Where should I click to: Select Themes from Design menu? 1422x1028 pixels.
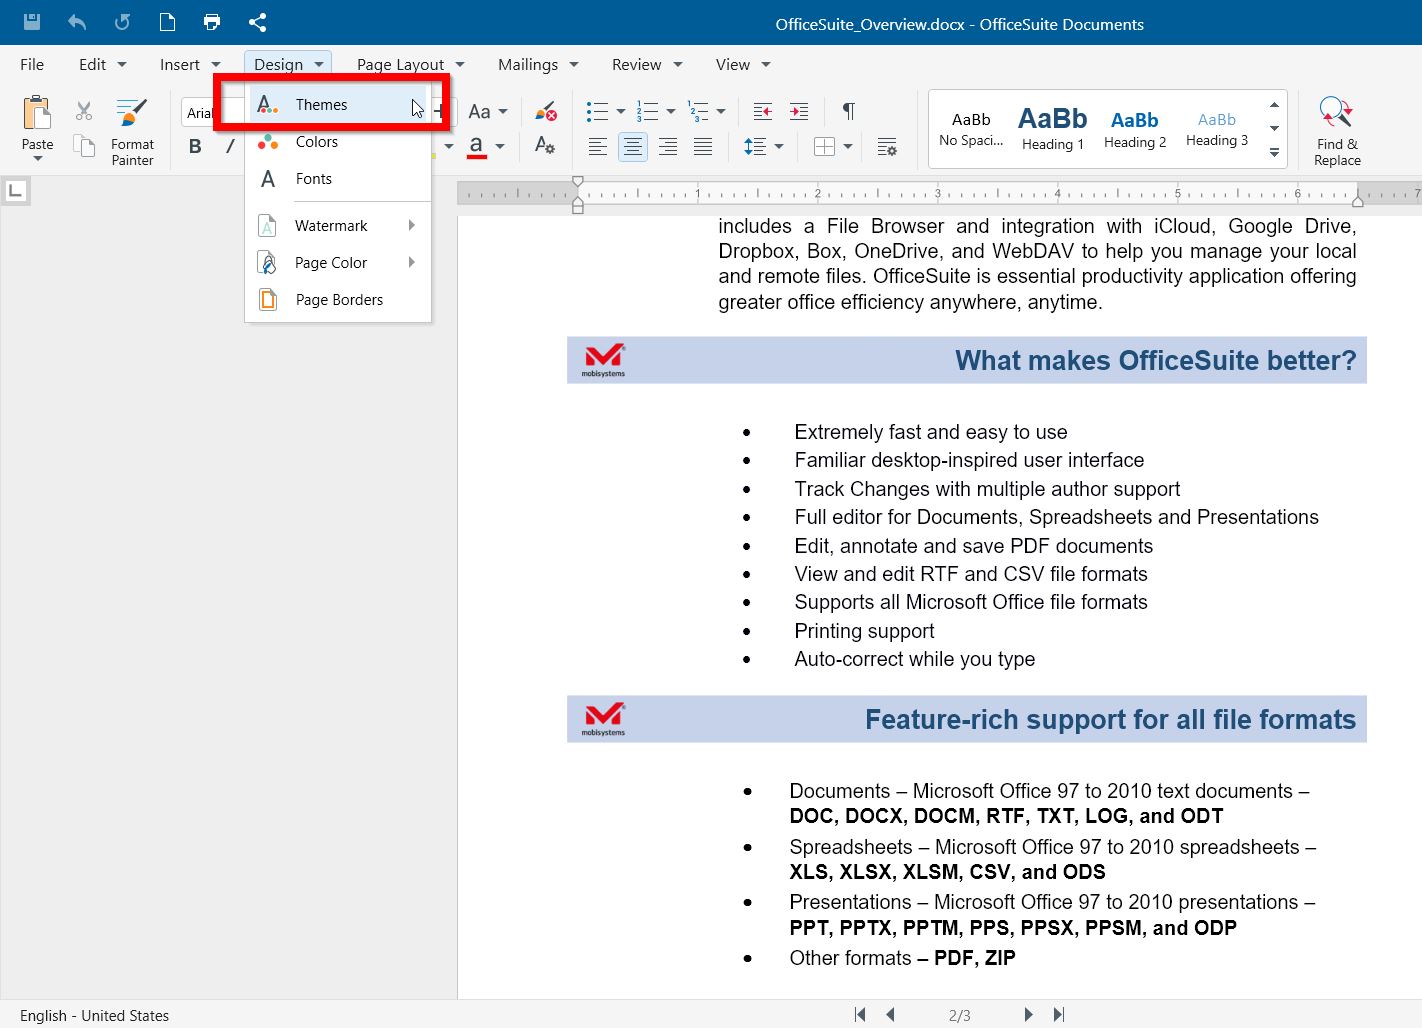click(x=338, y=104)
